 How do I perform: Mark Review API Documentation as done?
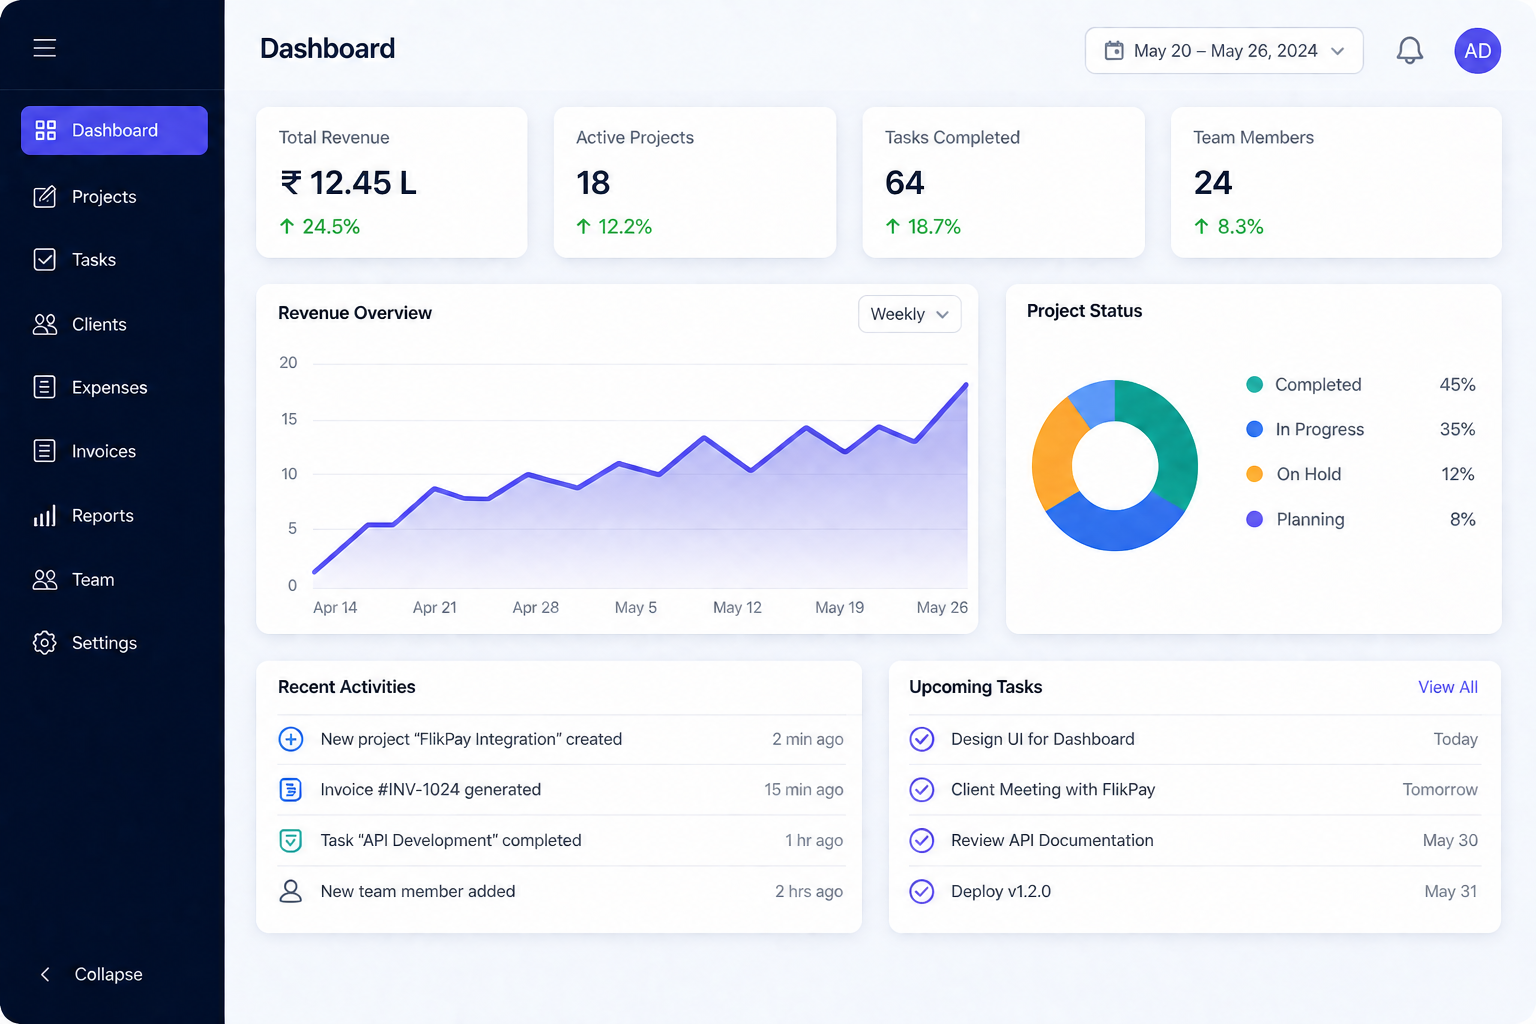[x=922, y=840]
